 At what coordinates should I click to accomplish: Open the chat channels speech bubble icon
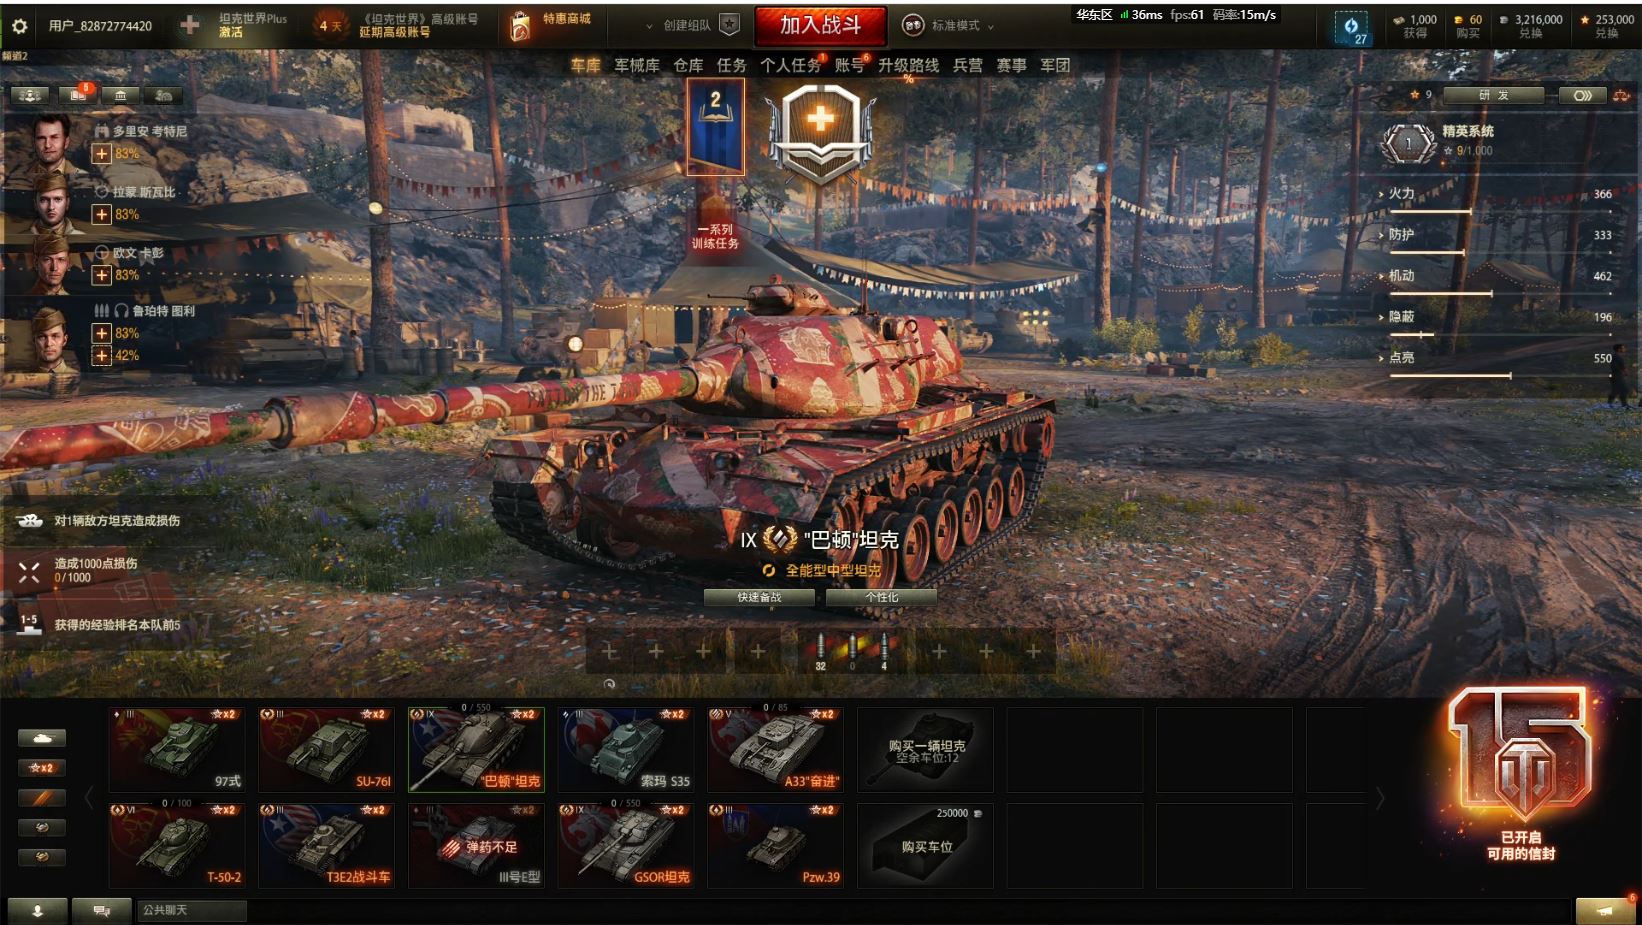click(101, 911)
